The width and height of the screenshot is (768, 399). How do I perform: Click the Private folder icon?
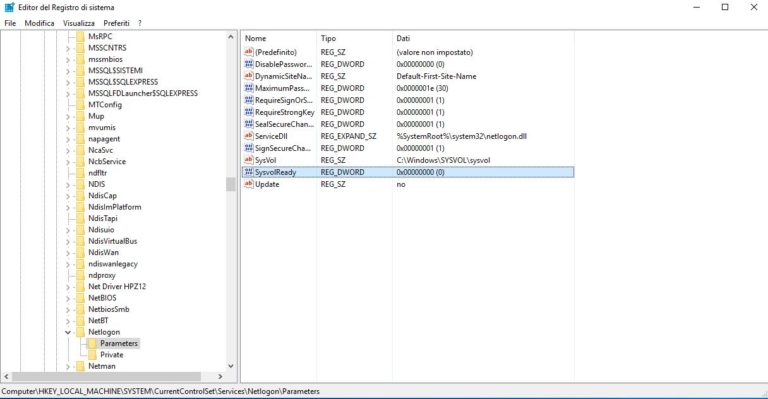pos(92,354)
